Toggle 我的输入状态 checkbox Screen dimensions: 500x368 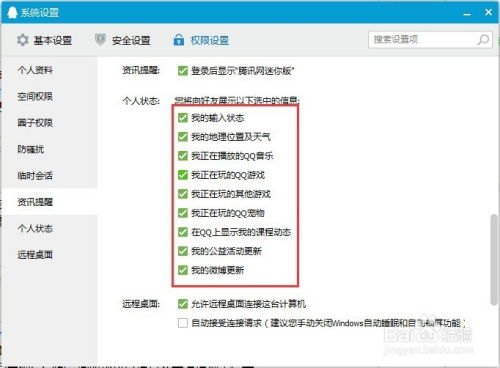click(x=183, y=118)
